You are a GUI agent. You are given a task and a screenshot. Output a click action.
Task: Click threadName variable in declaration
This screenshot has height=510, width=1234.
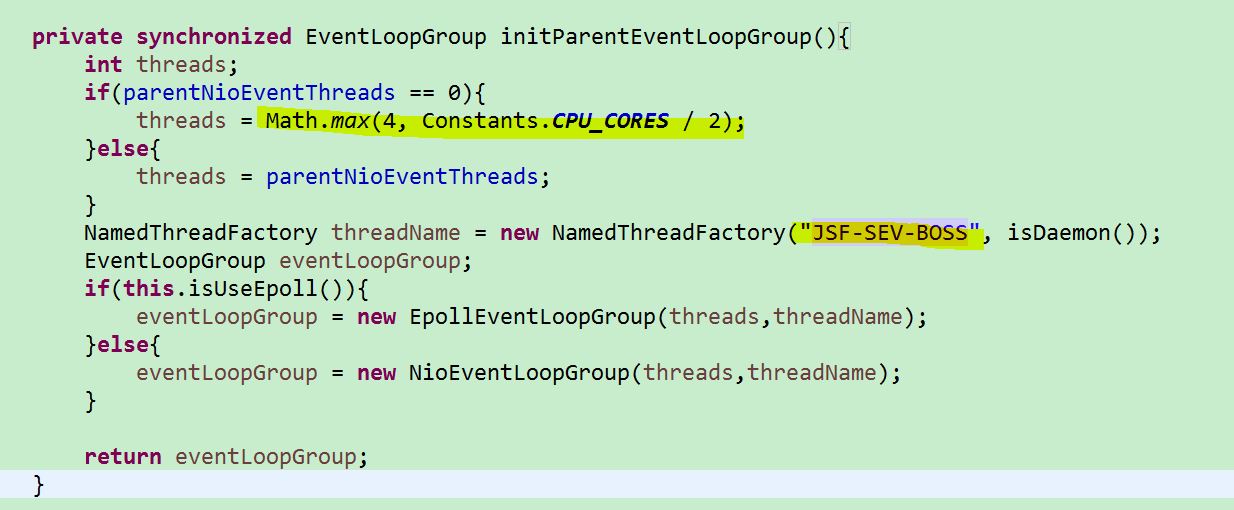(396, 233)
